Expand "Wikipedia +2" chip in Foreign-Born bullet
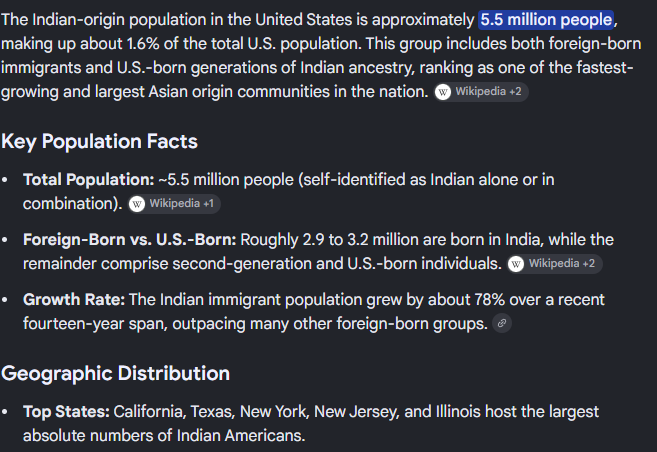This screenshot has width=657, height=452. pos(554,264)
